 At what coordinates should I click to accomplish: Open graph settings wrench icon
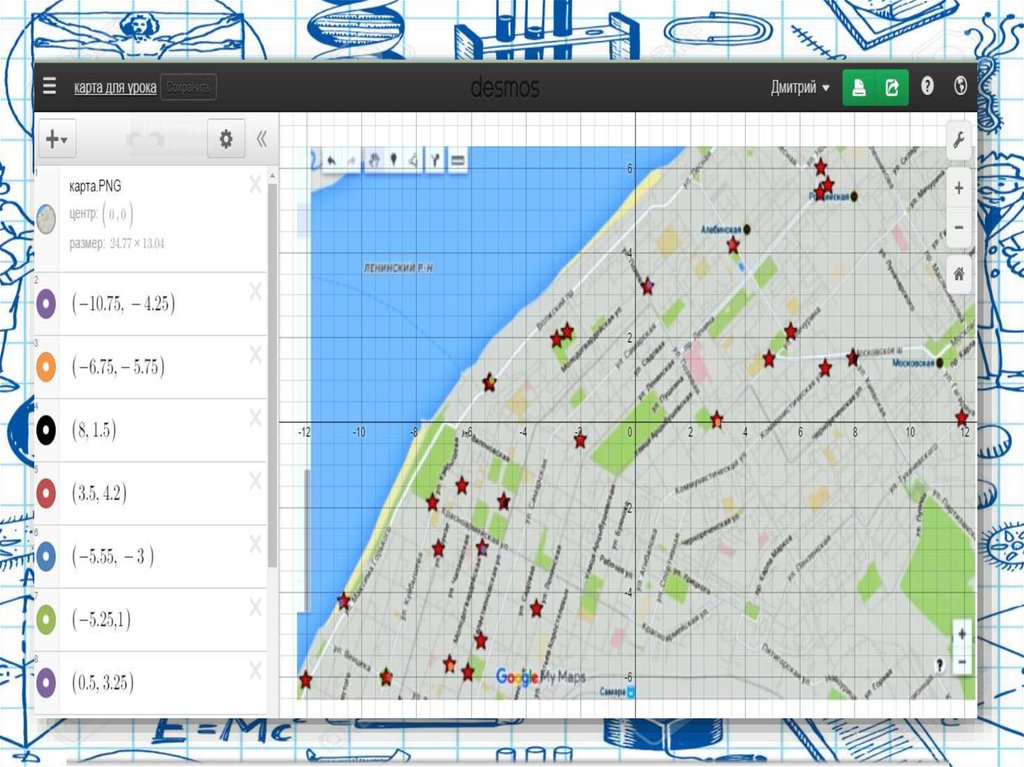959,139
